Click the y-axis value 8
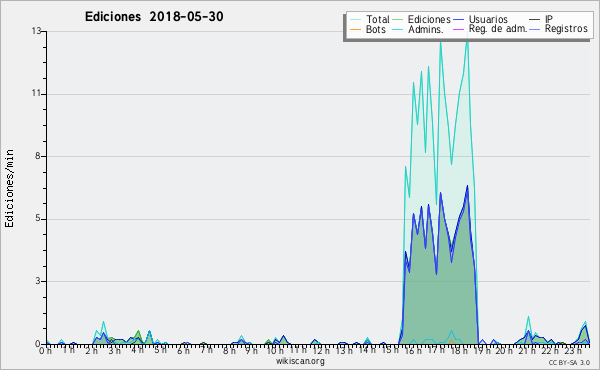The height and width of the screenshot is (370, 600). click(x=38, y=156)
